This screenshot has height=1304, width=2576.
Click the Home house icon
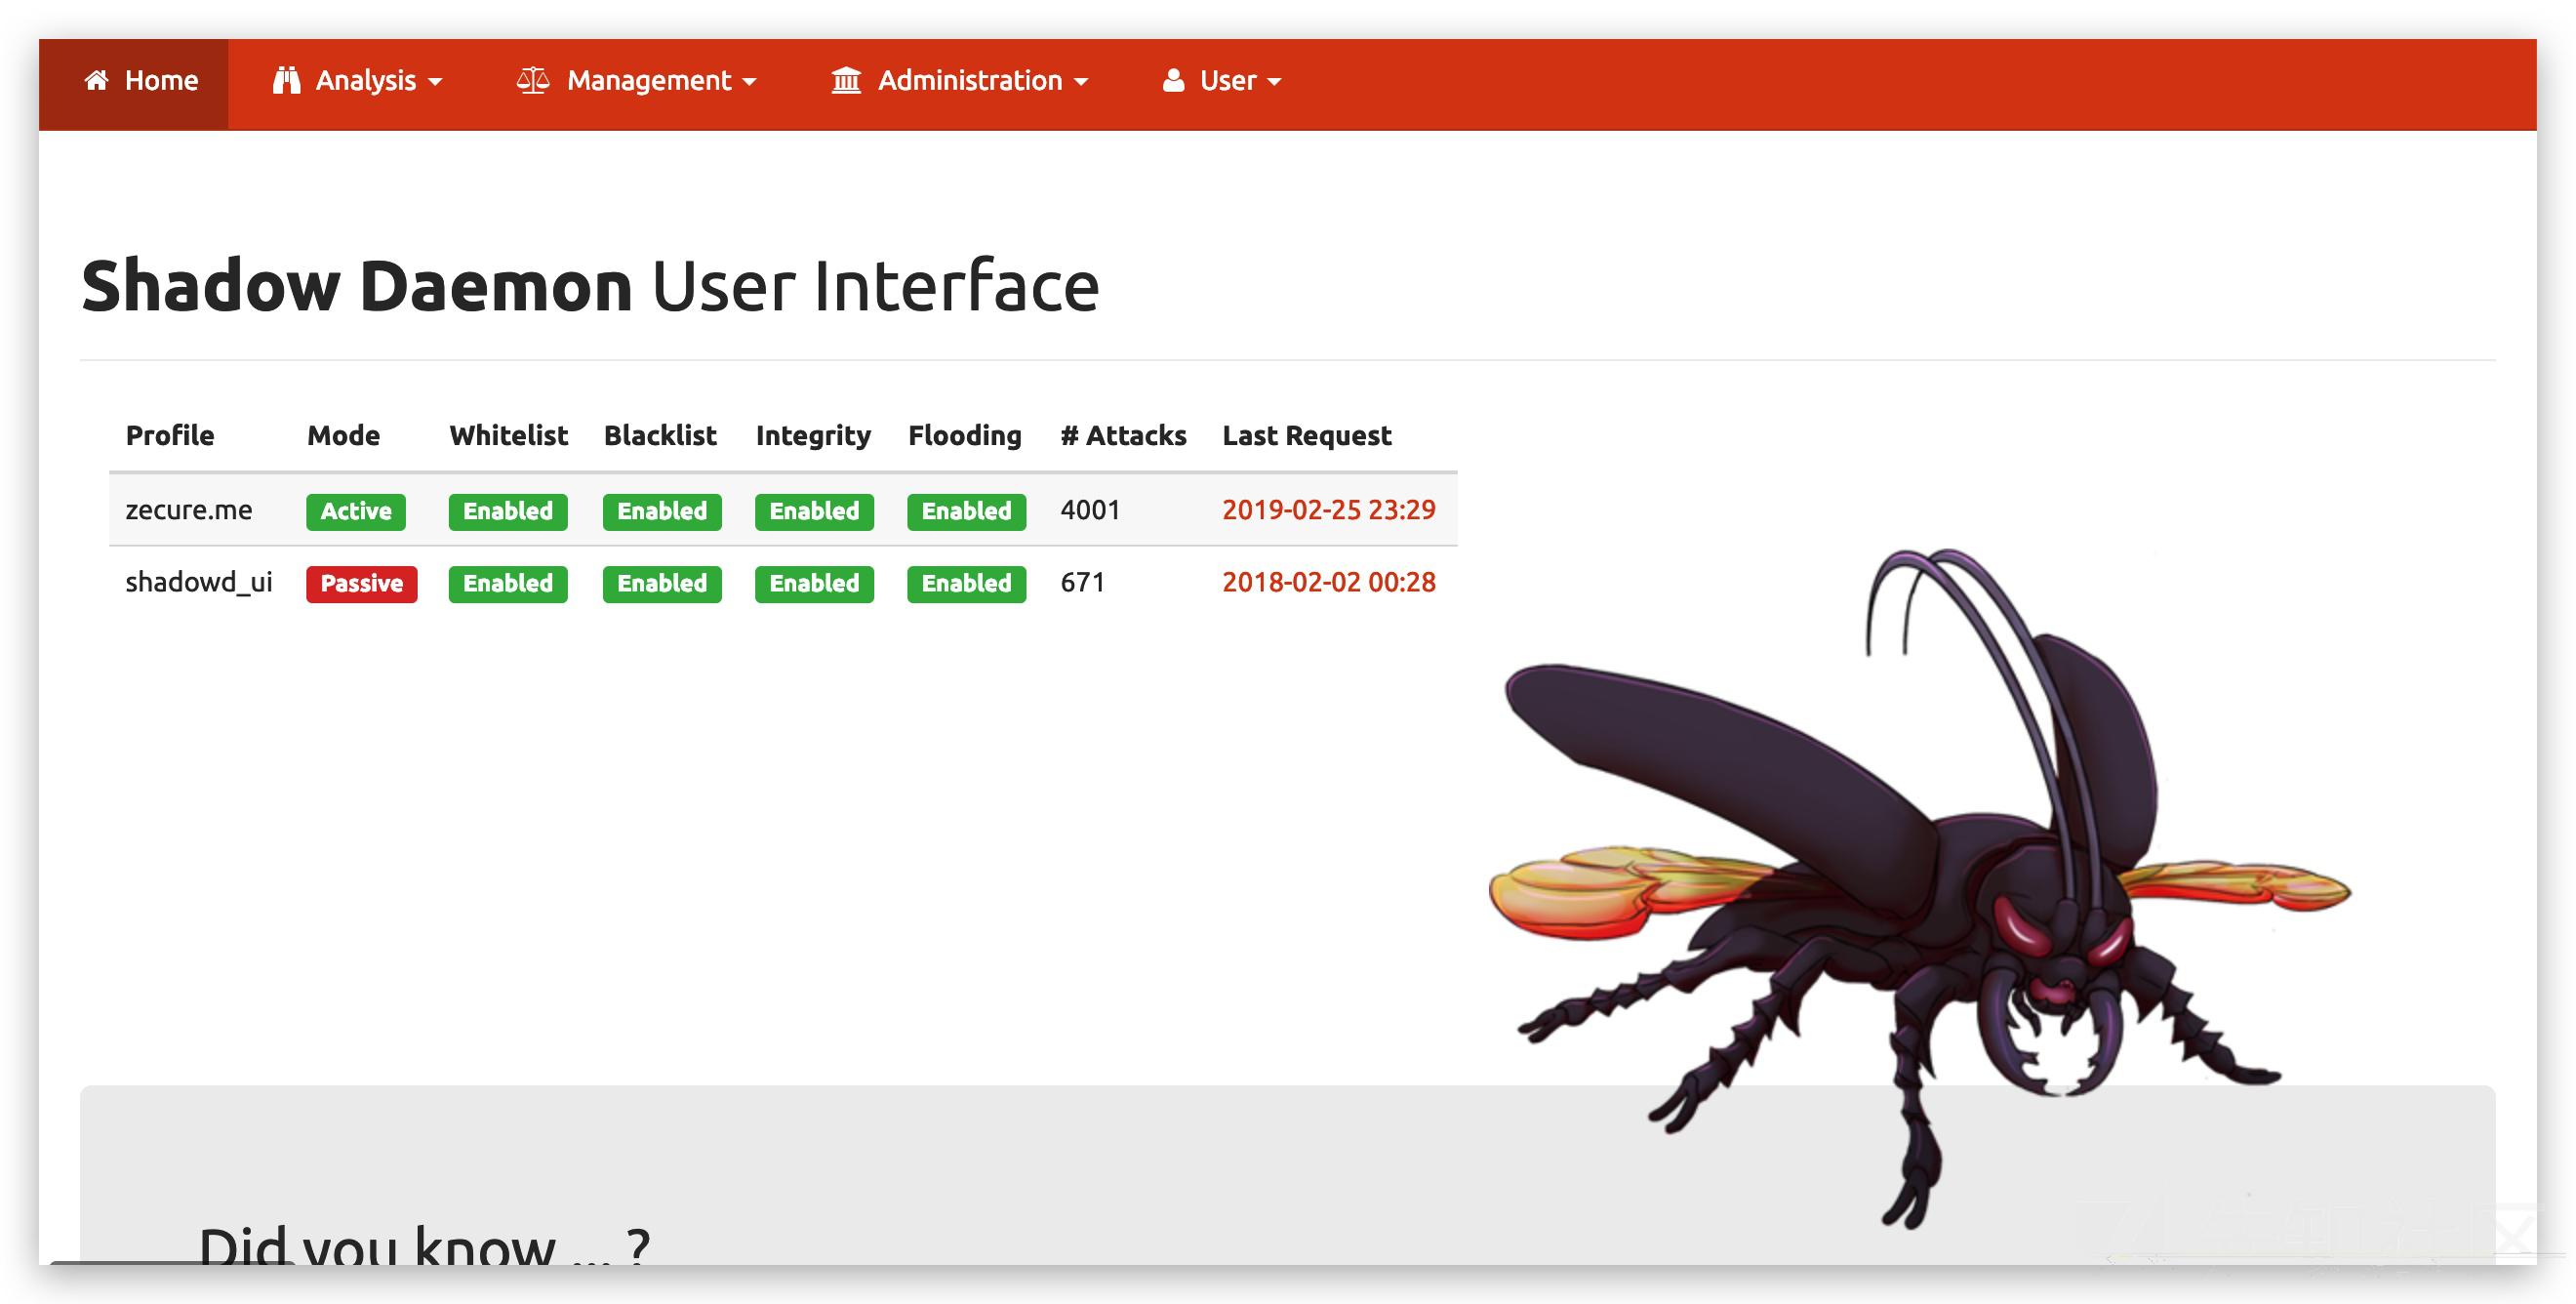click(96, 80)
